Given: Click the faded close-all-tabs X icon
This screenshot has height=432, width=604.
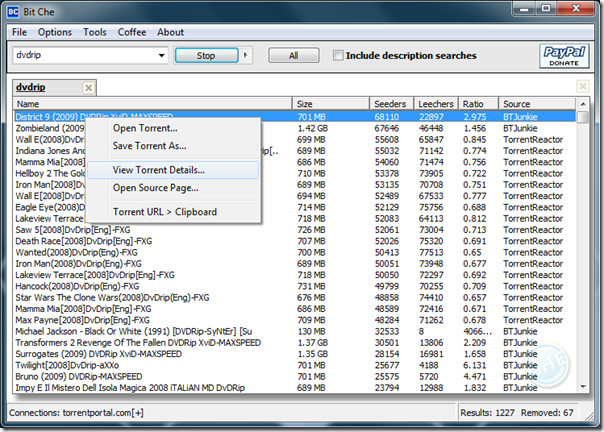Looking at the screenshot, I should click(583, 86).
